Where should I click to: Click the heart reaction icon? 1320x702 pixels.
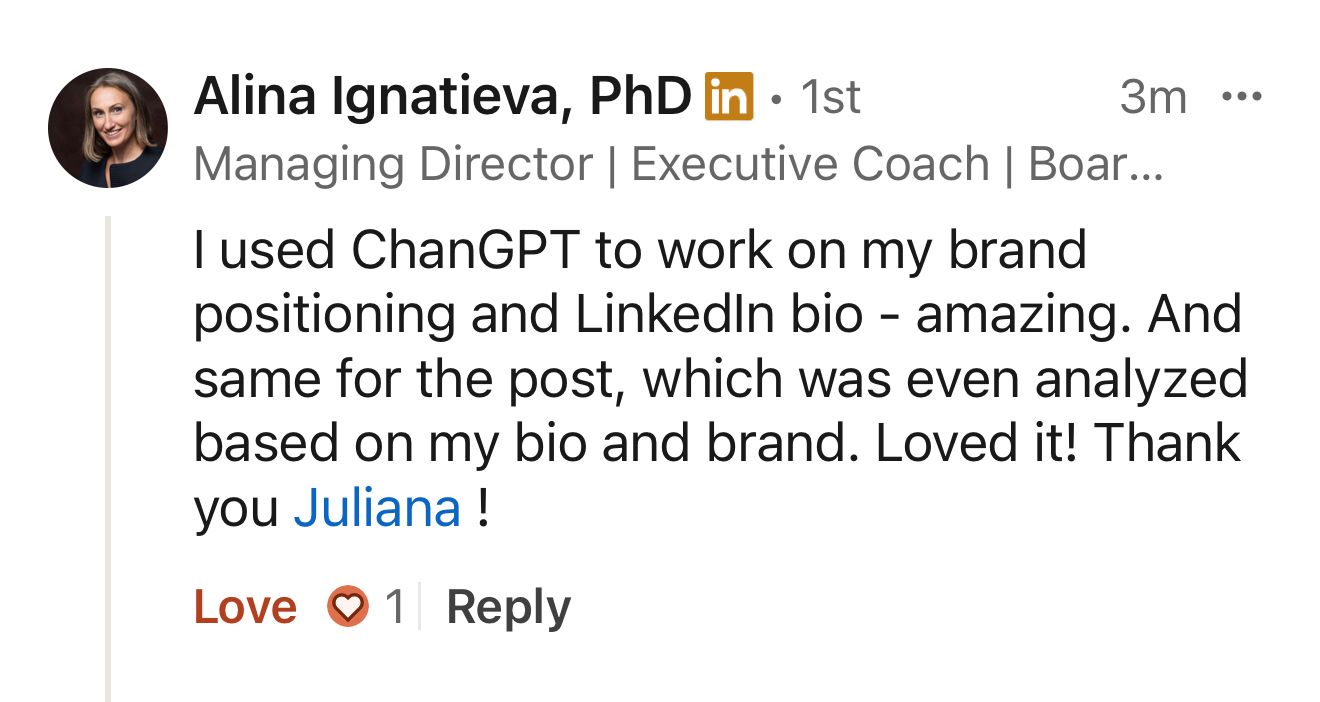(348, 607)
